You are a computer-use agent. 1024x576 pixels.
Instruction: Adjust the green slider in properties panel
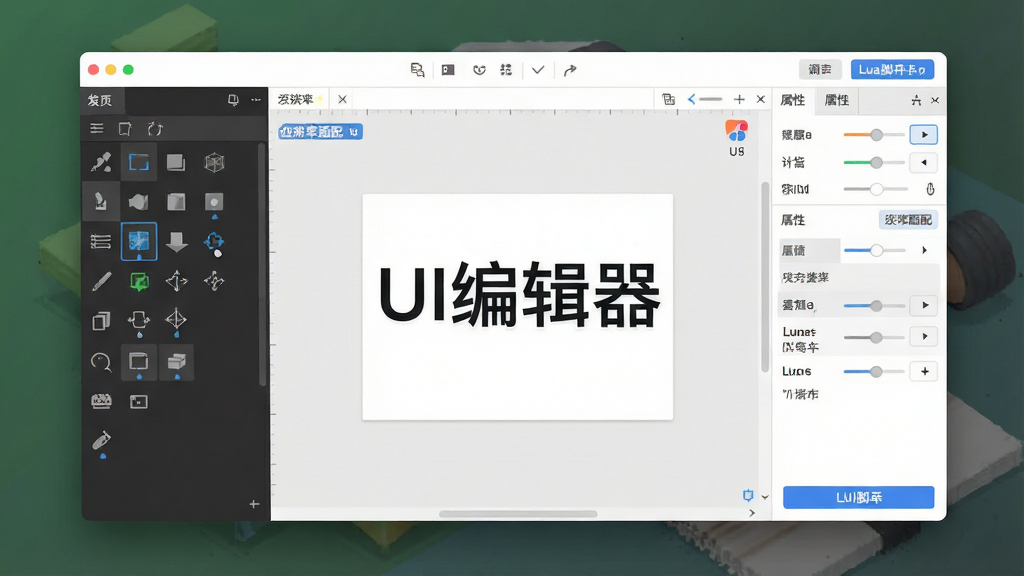coord(874,163)
